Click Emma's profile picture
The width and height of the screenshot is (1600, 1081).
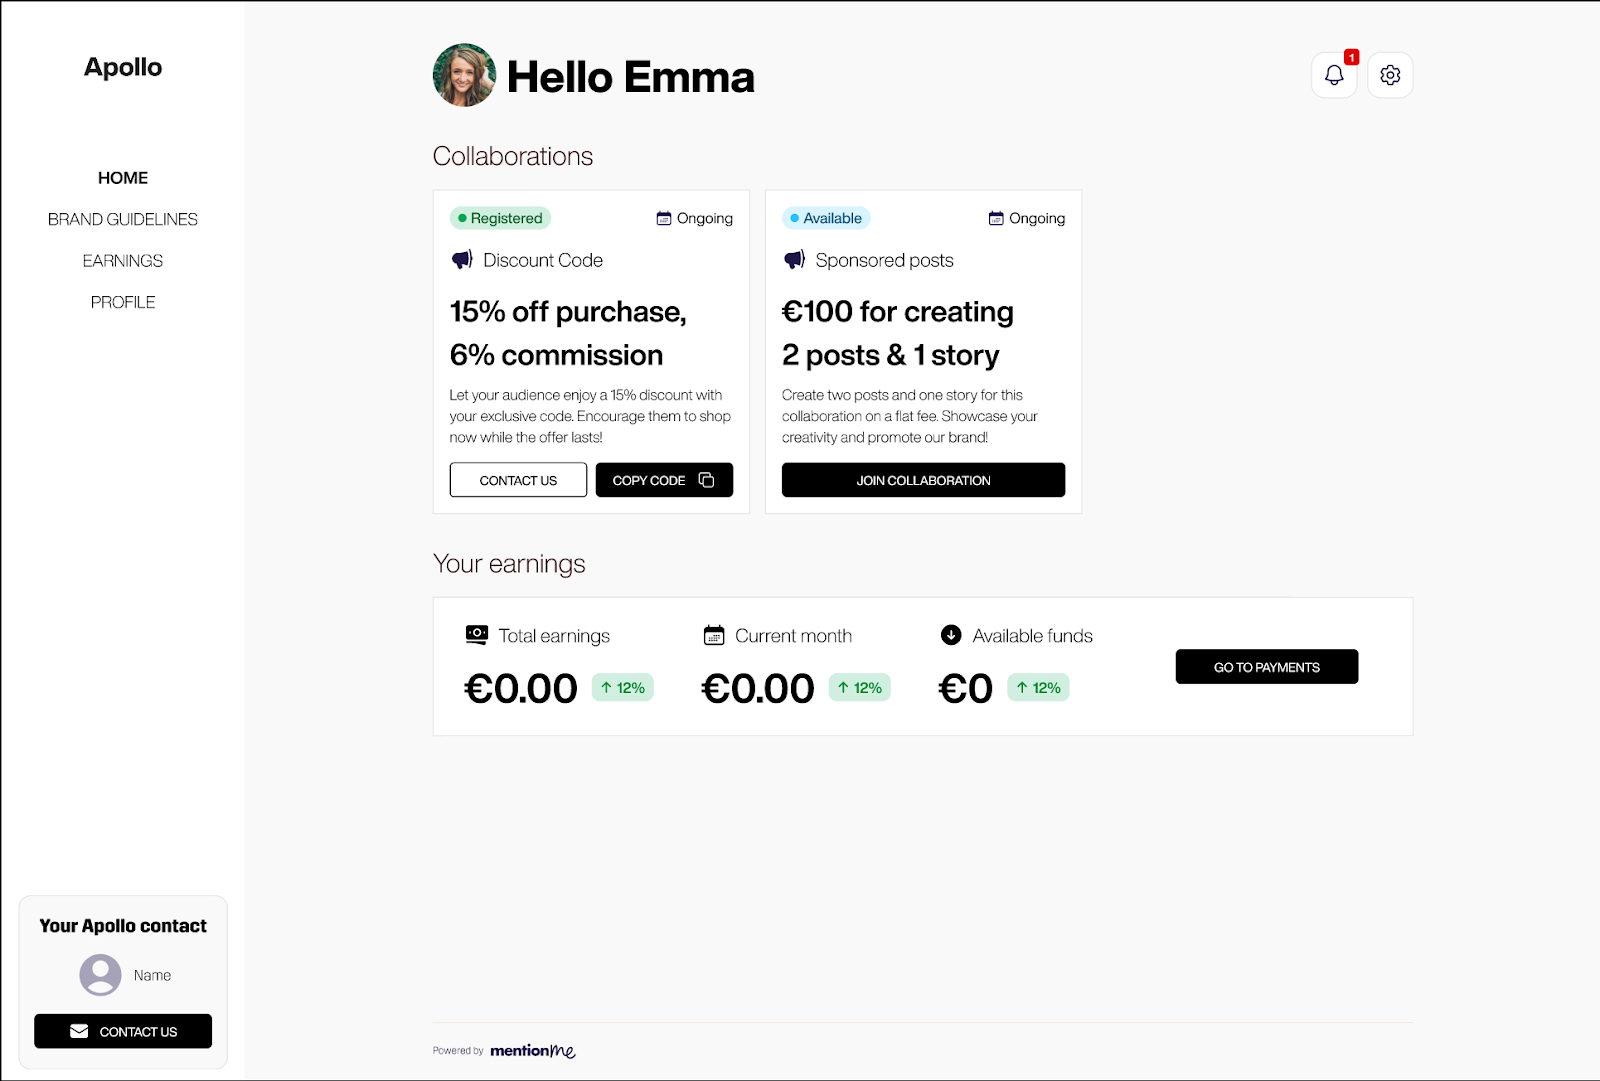pos(463,75)
